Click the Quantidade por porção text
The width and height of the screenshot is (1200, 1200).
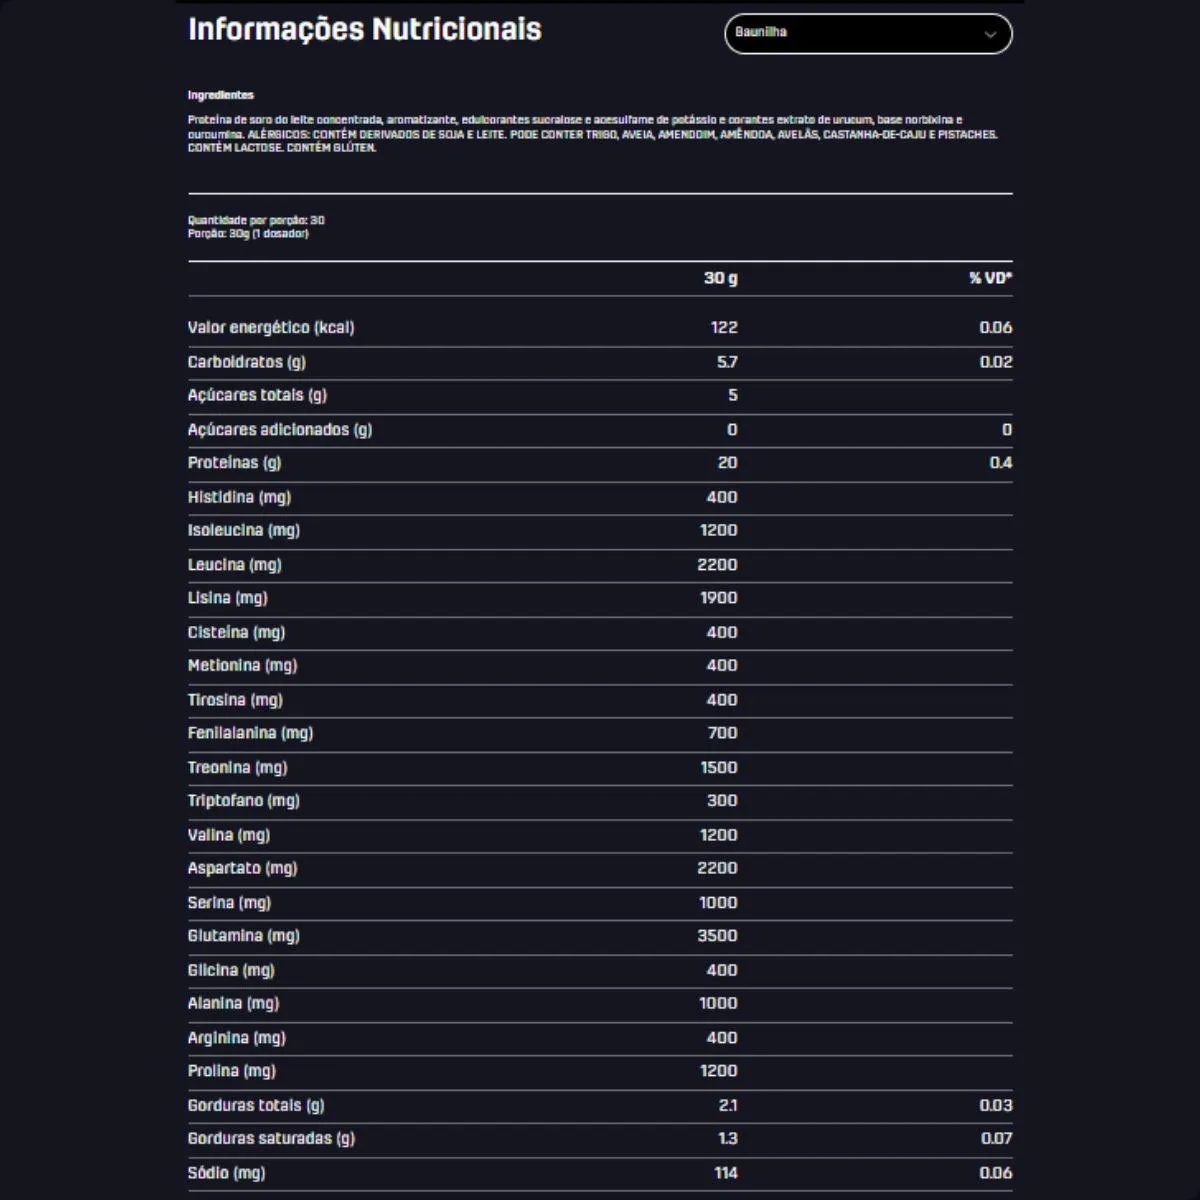[256, 220]
